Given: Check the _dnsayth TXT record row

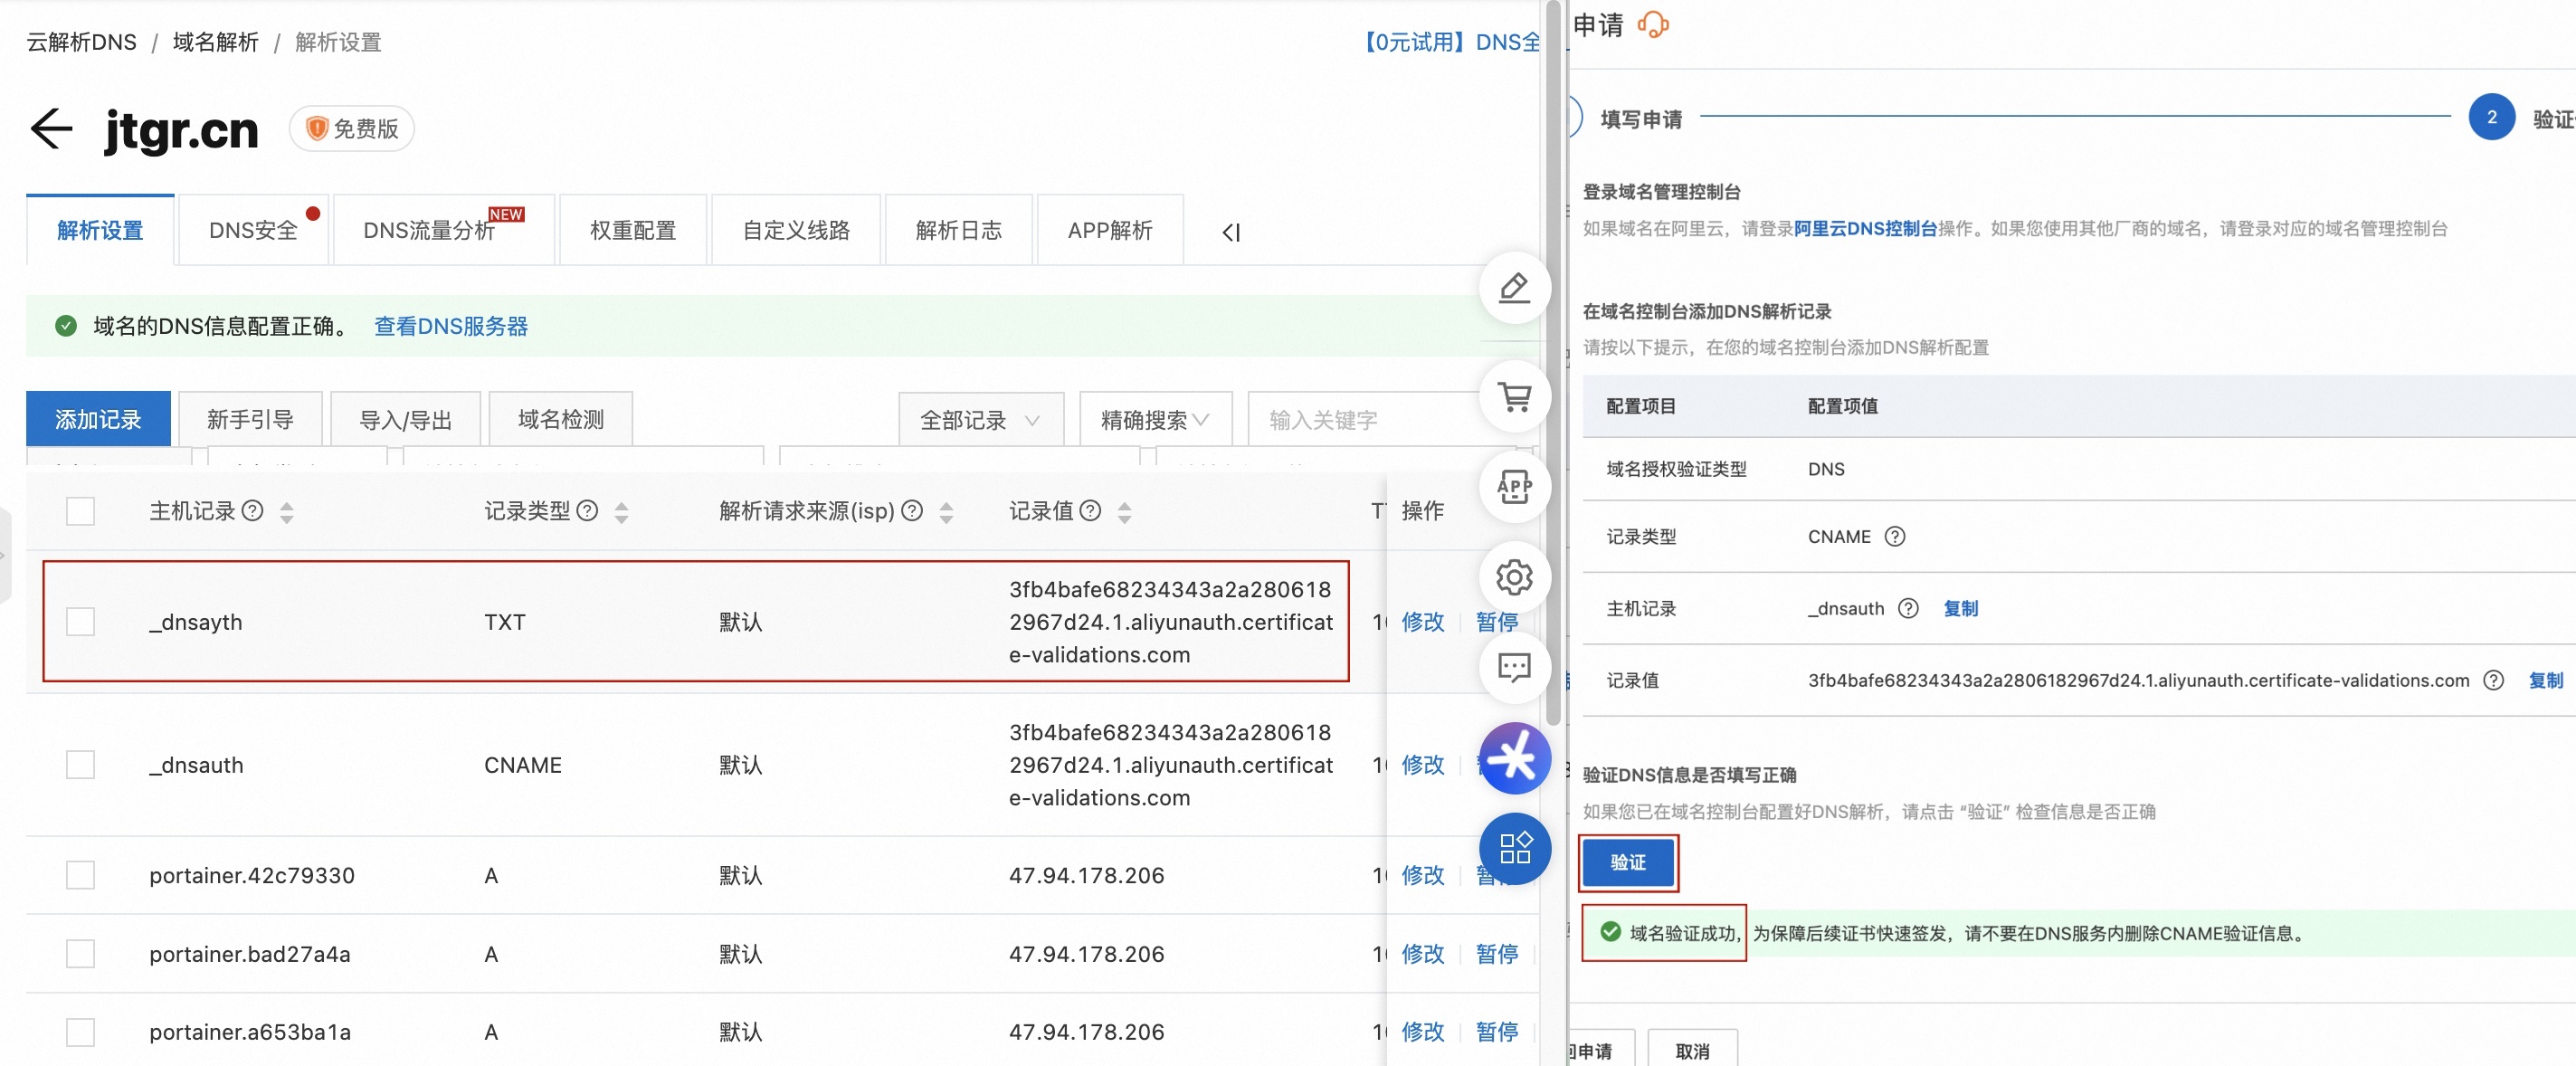Looking at the screenshot, I should click(80, 621).
